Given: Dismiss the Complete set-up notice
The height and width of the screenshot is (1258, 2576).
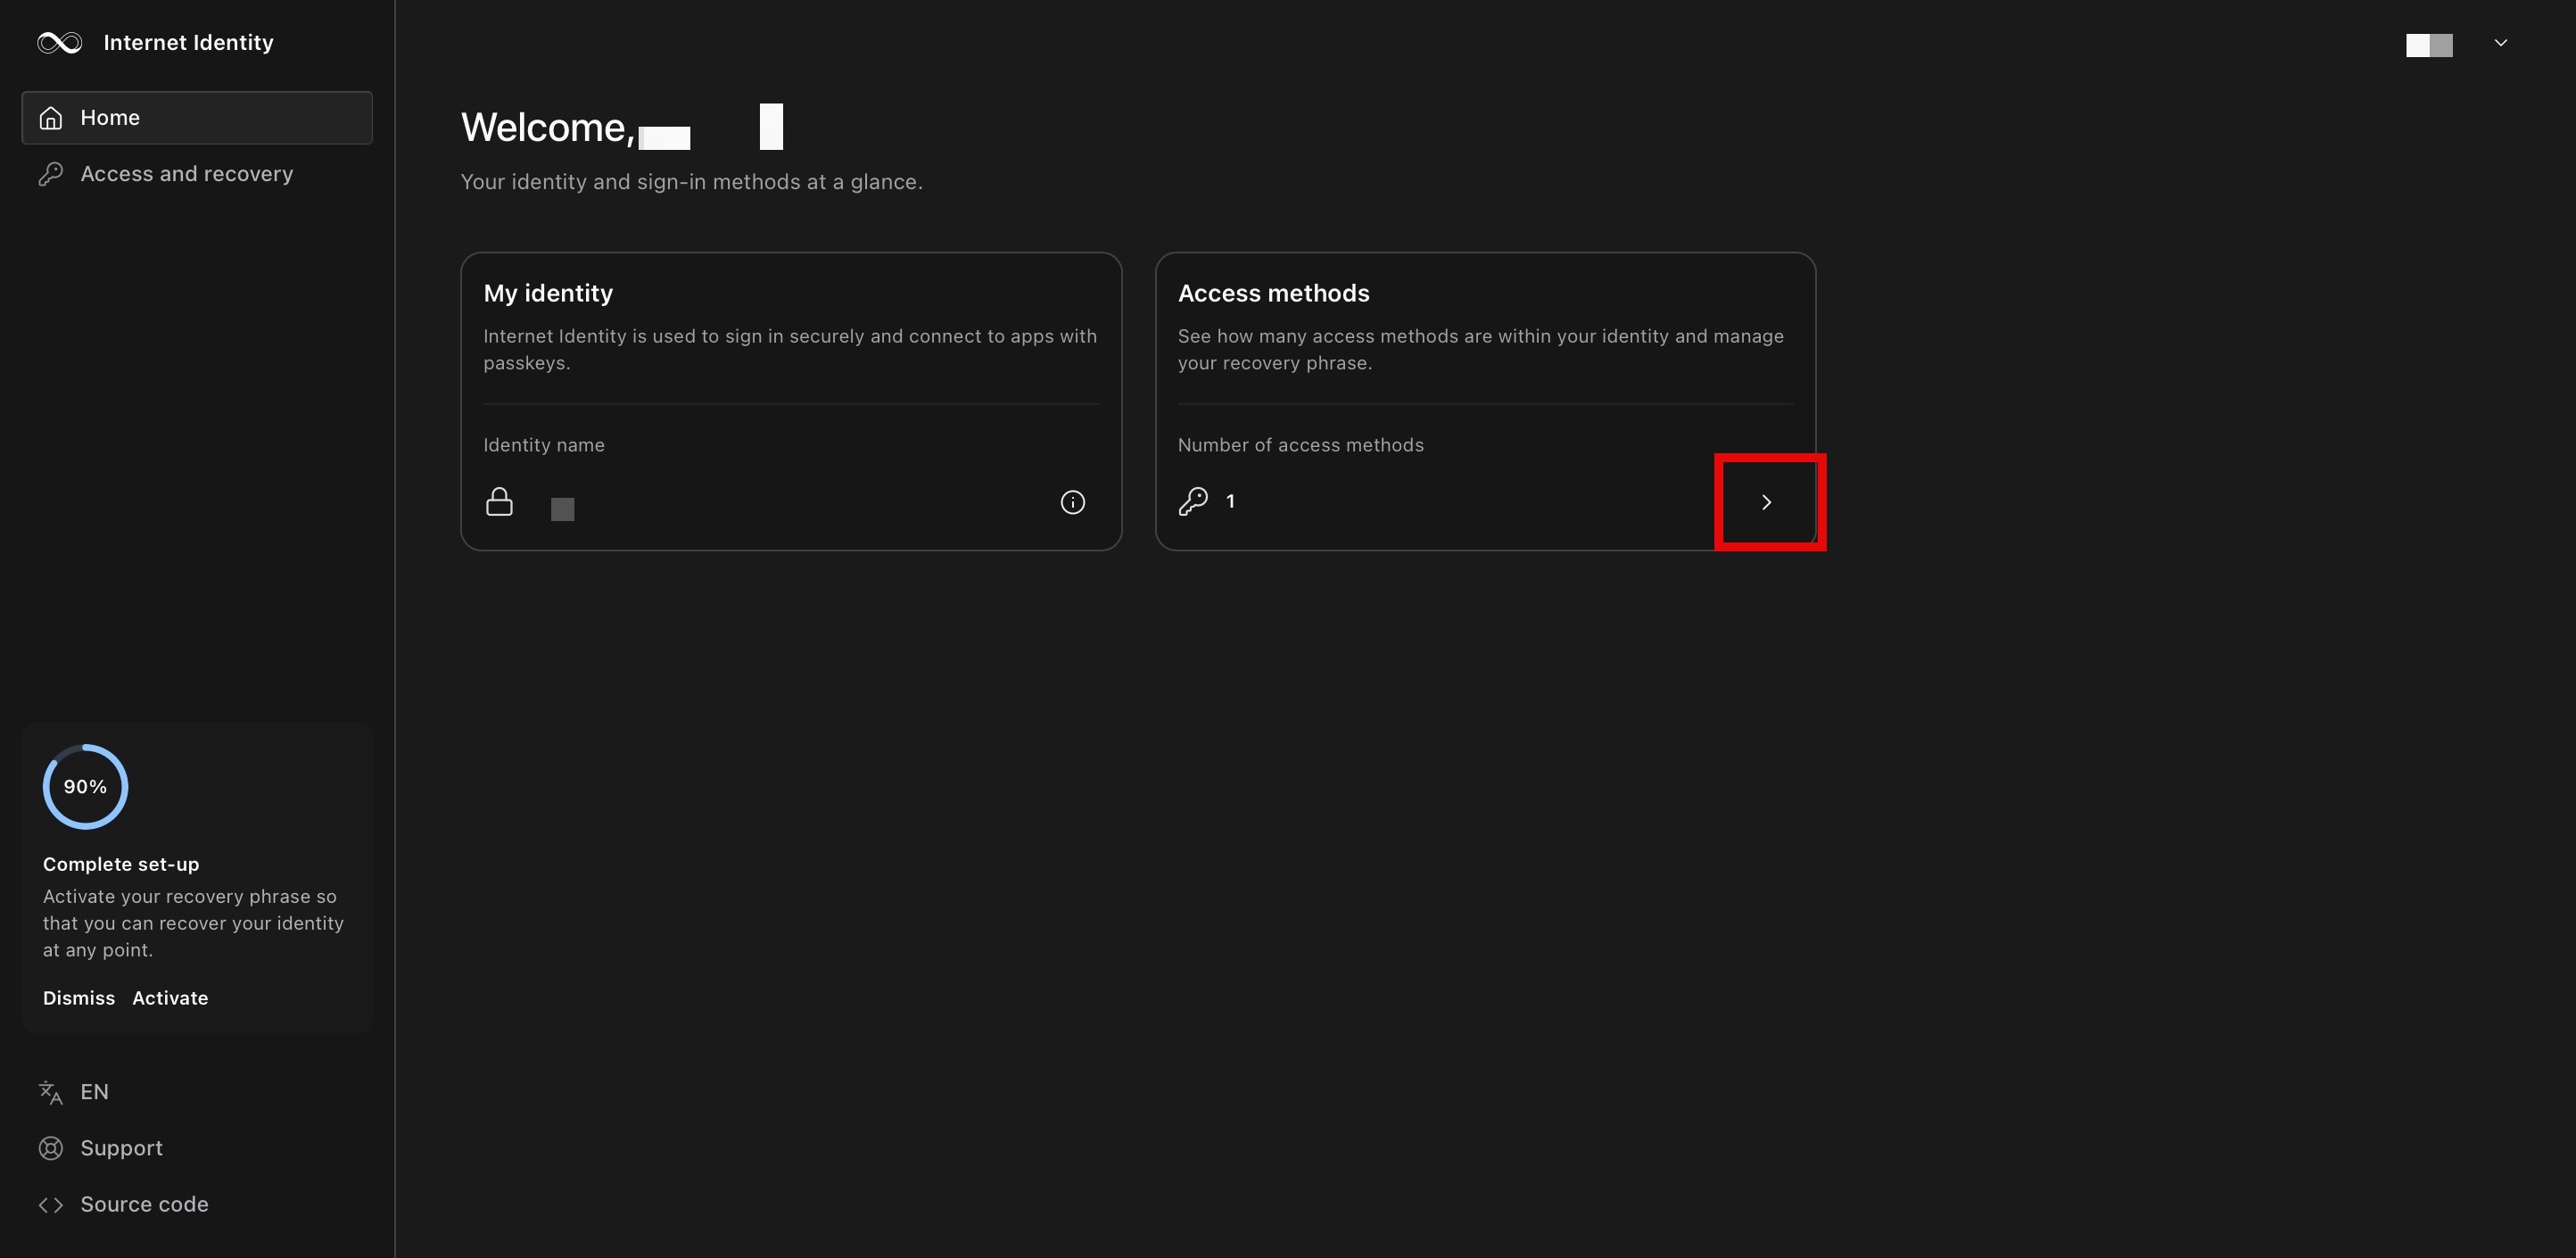Looking at the screenshot, I should point(79,998).
